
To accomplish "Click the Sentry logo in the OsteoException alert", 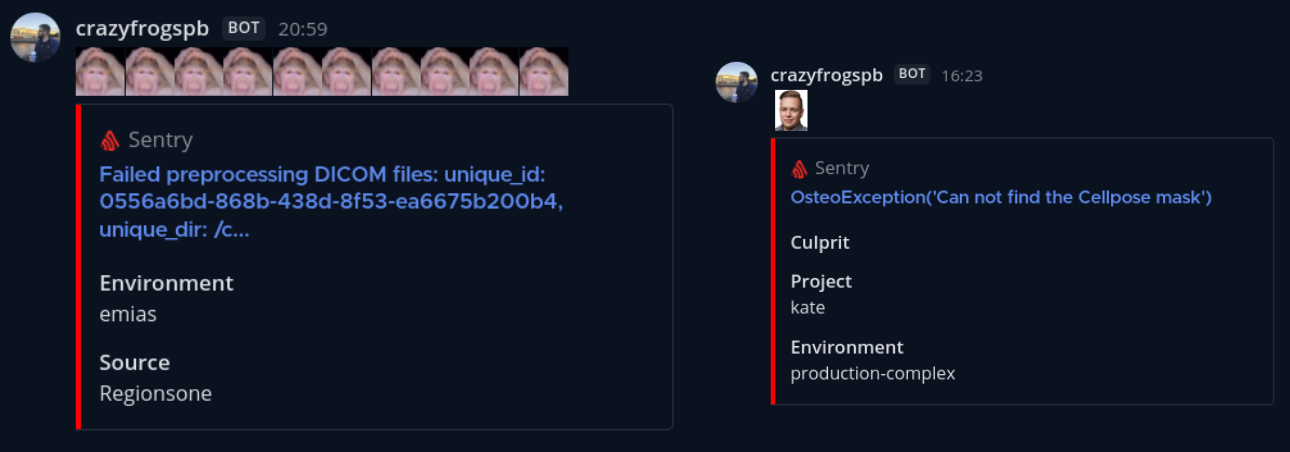I will 799,169.
